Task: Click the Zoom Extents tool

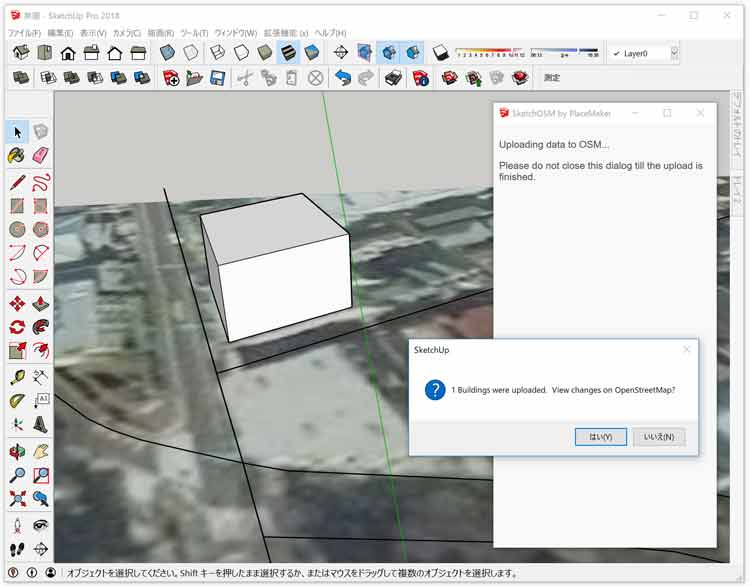Action: (x=17, y=498)
